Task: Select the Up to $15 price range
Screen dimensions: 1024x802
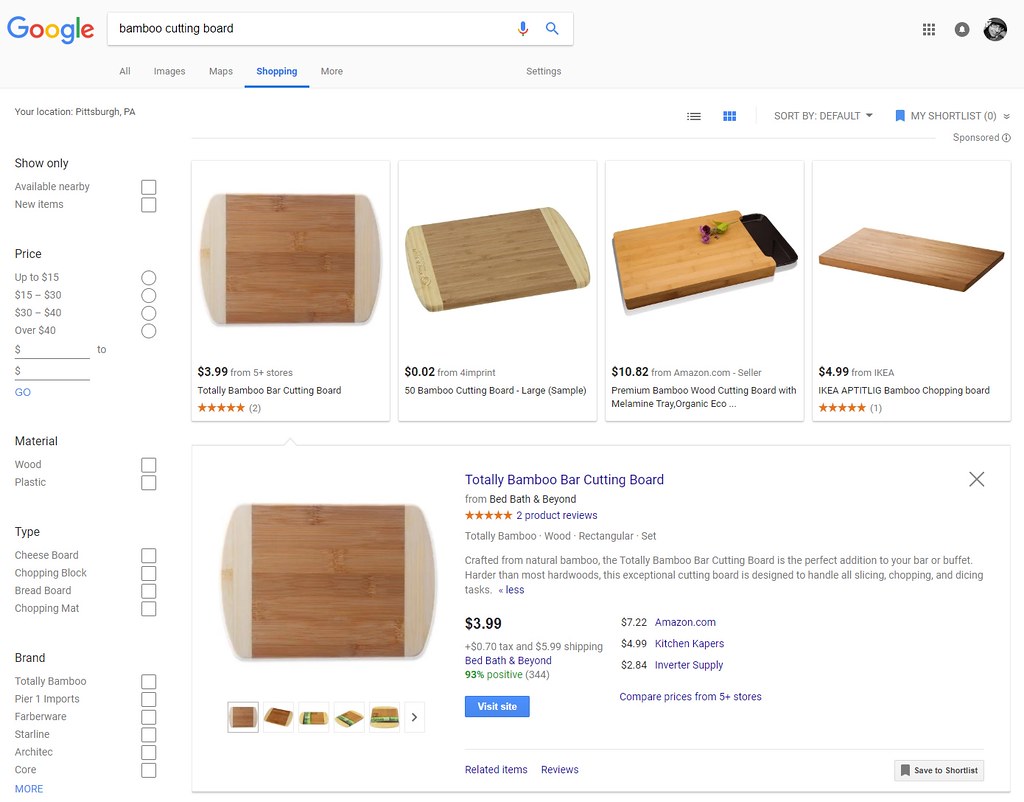Action: point(149,278)
